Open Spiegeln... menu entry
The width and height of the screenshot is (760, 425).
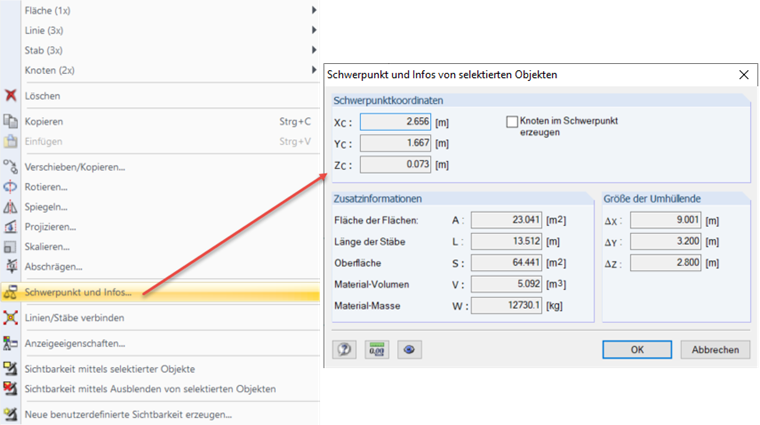click(160, 206)
